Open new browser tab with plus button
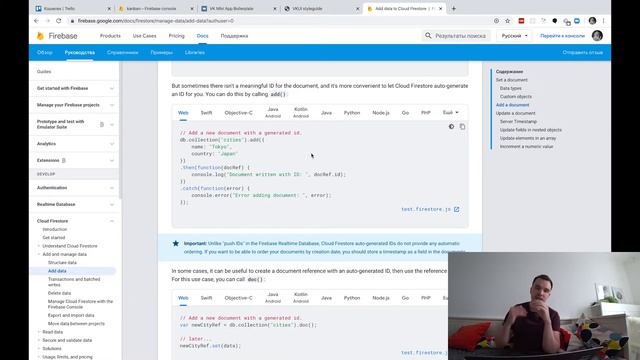 [x=453, y=9]
